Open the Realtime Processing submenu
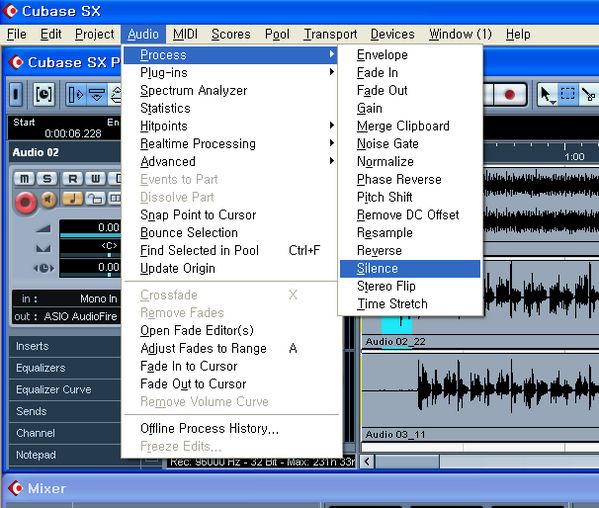 [231, 144]
